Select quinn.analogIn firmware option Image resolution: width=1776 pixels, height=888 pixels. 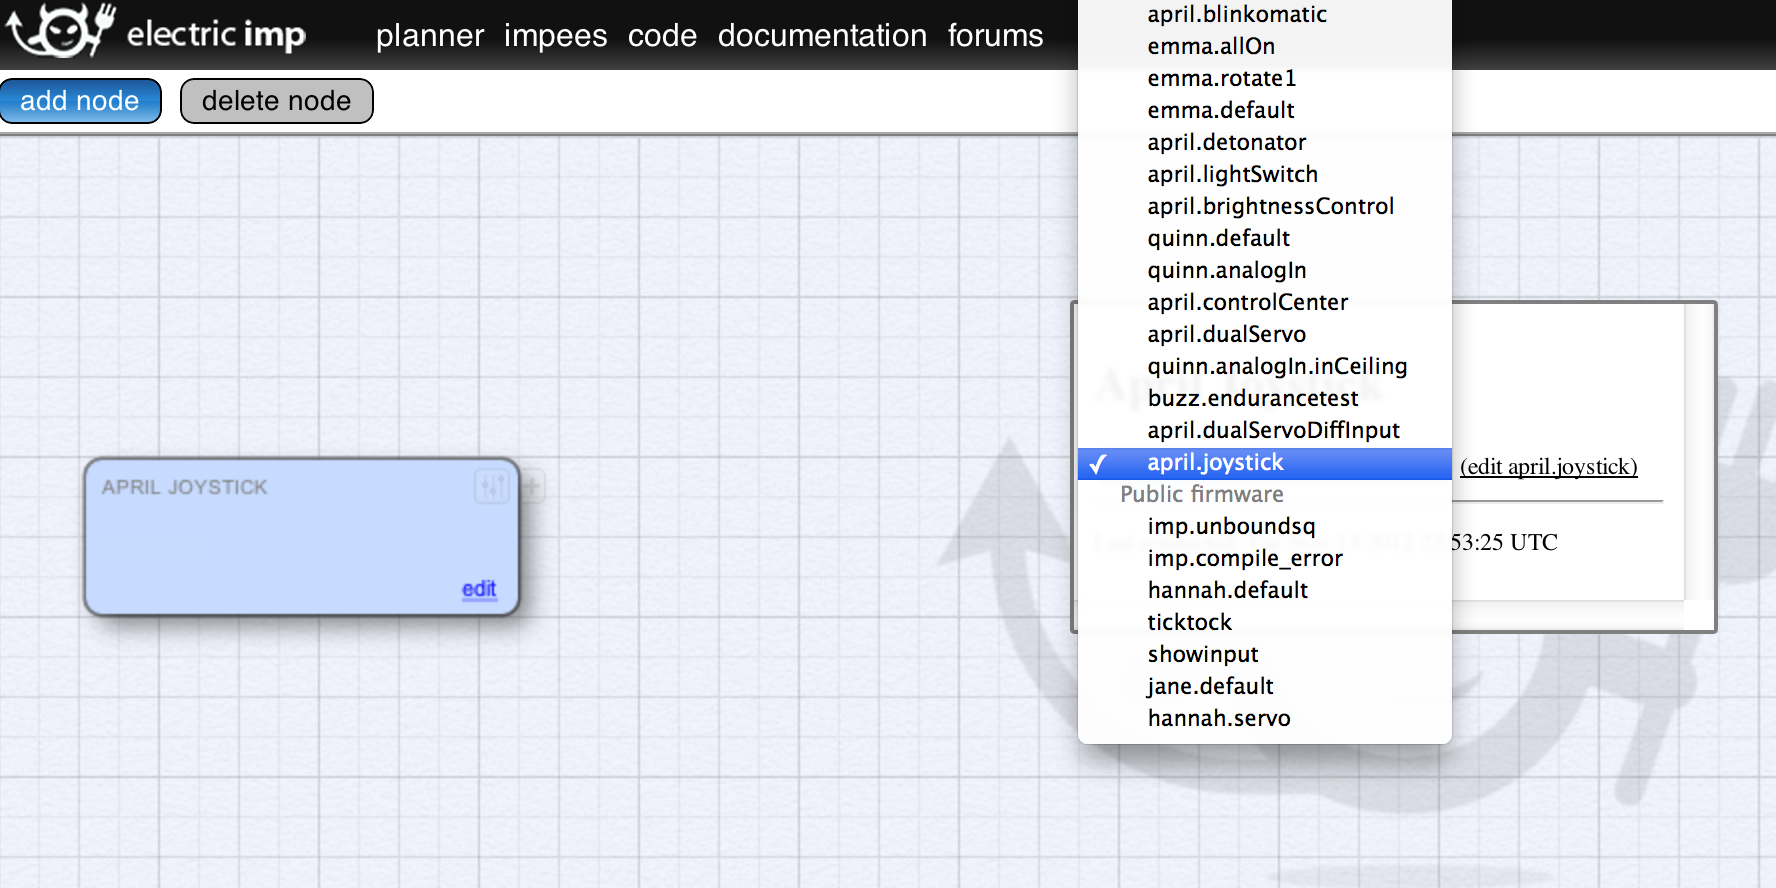1265,270
